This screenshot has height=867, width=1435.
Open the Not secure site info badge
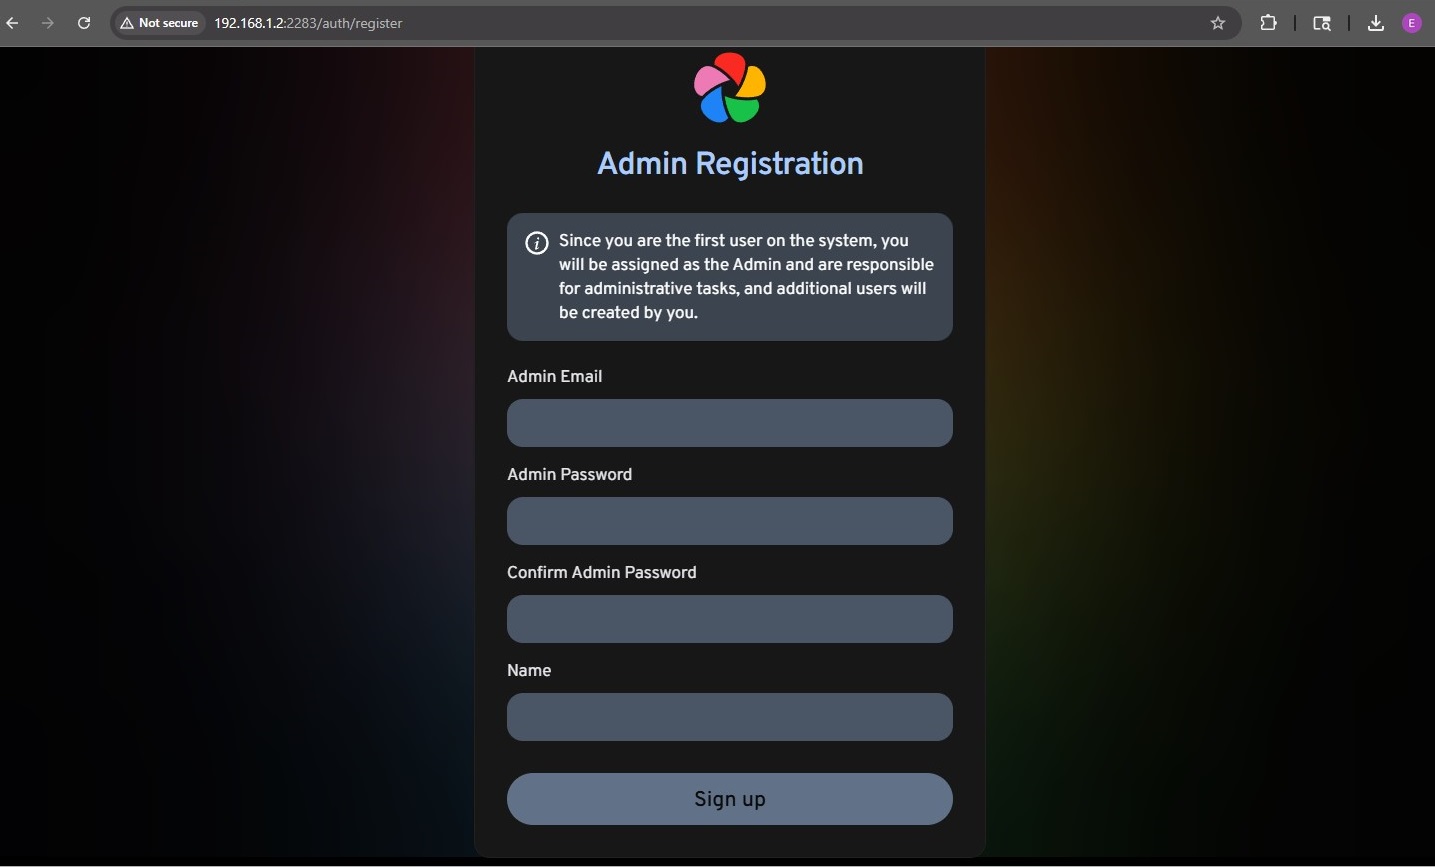160,23
